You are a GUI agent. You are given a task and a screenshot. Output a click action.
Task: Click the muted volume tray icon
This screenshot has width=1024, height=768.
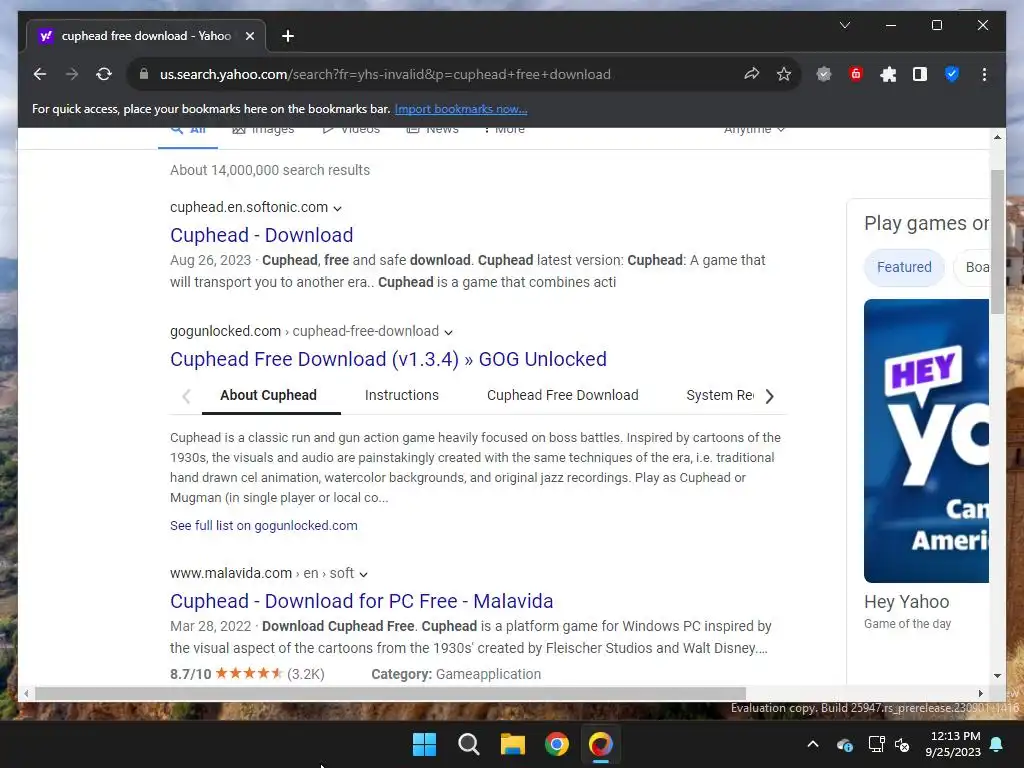[x=903, y=744]
